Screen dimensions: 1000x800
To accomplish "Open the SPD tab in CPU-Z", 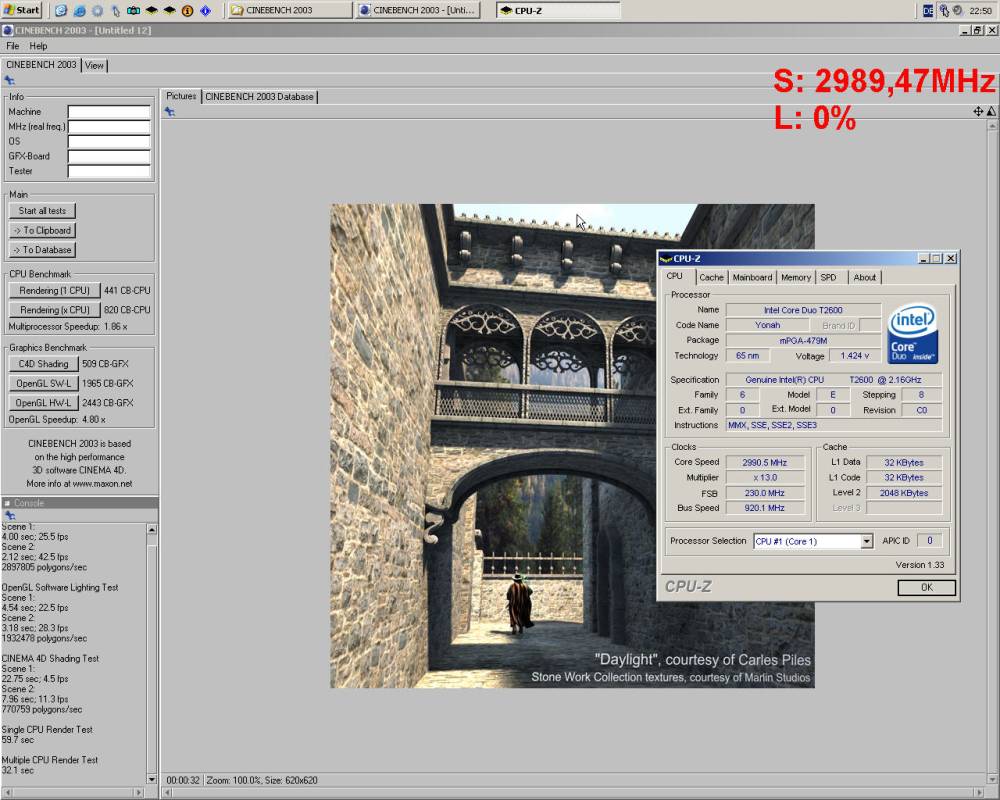I will tap(828, 277).
